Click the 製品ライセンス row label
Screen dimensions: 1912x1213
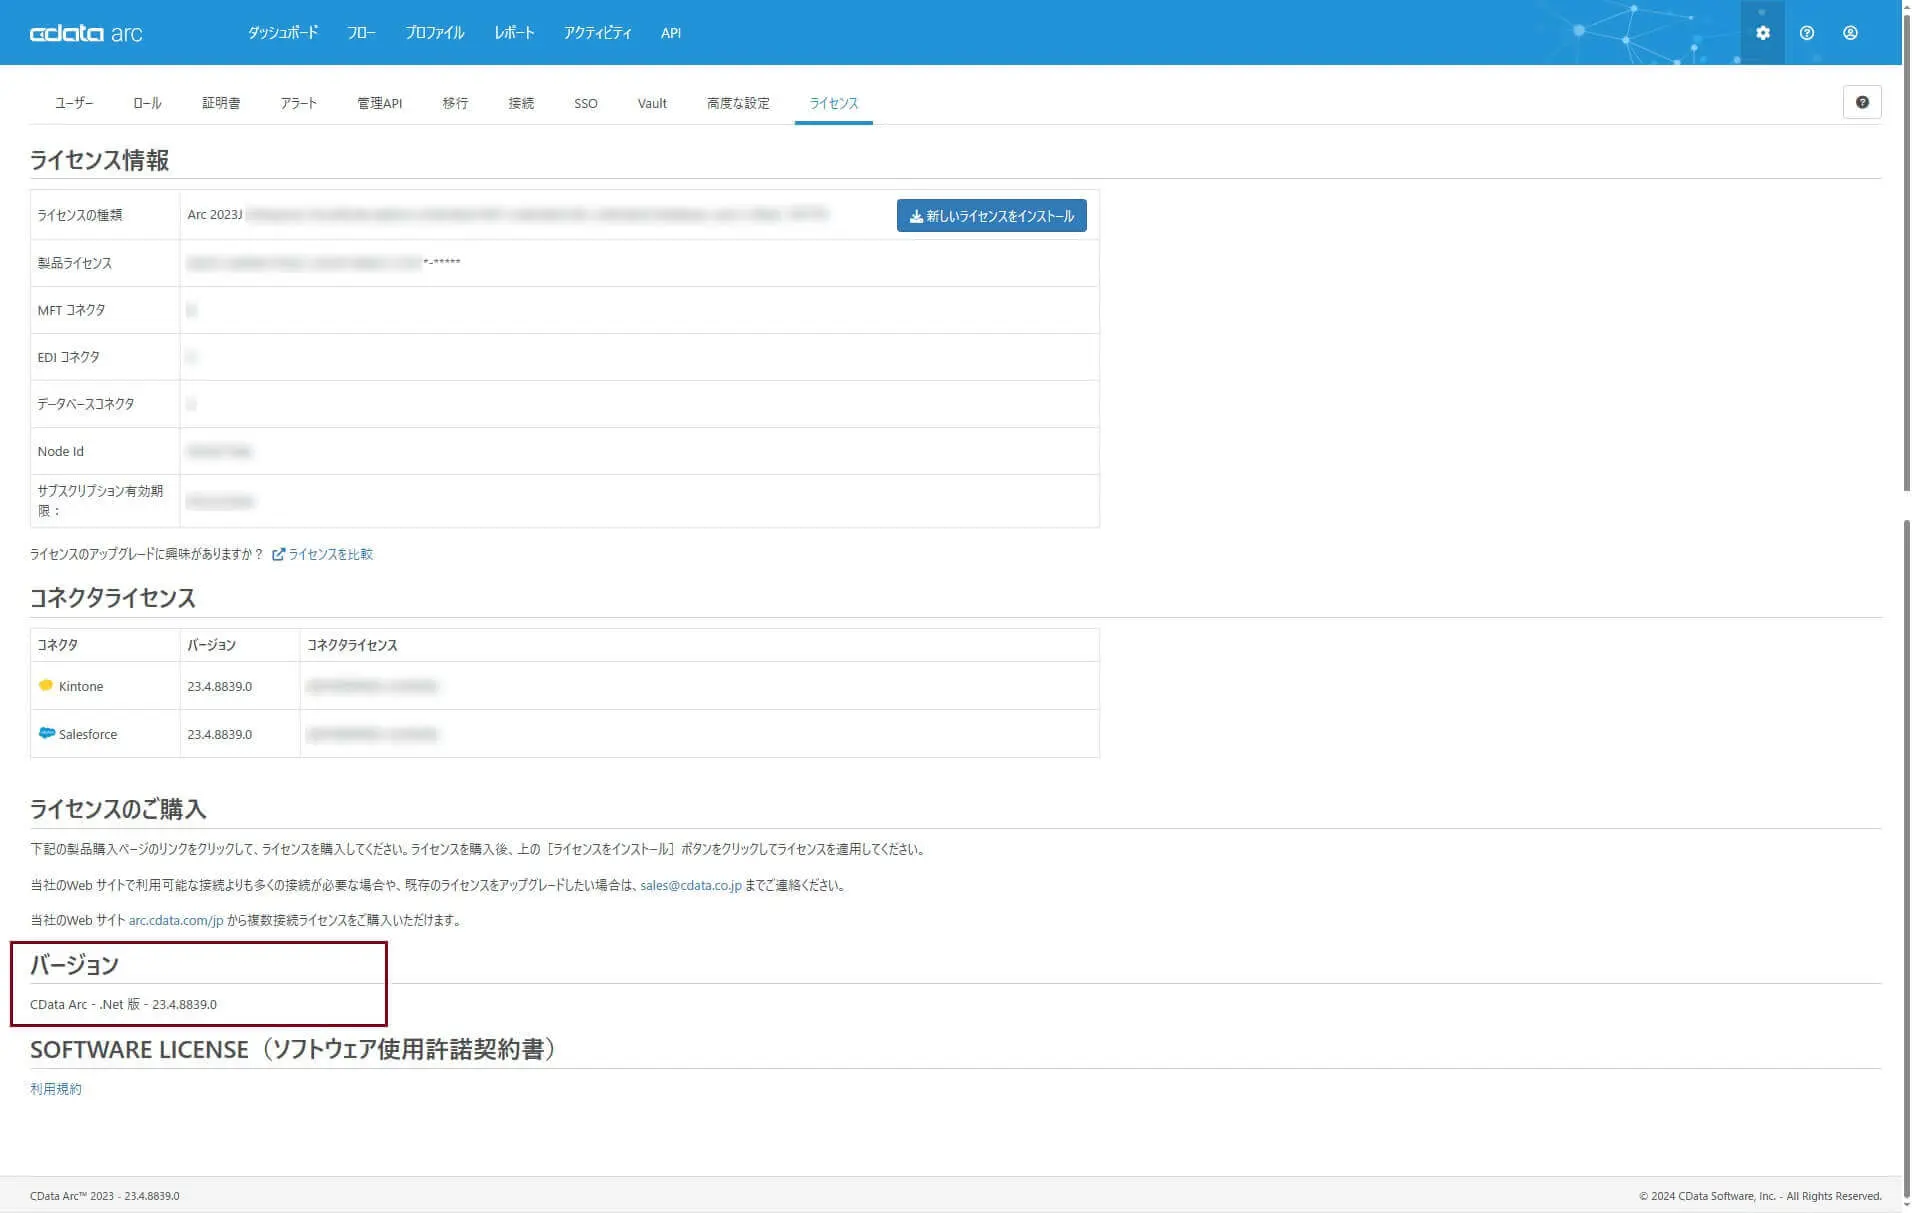tap(75, 263)
